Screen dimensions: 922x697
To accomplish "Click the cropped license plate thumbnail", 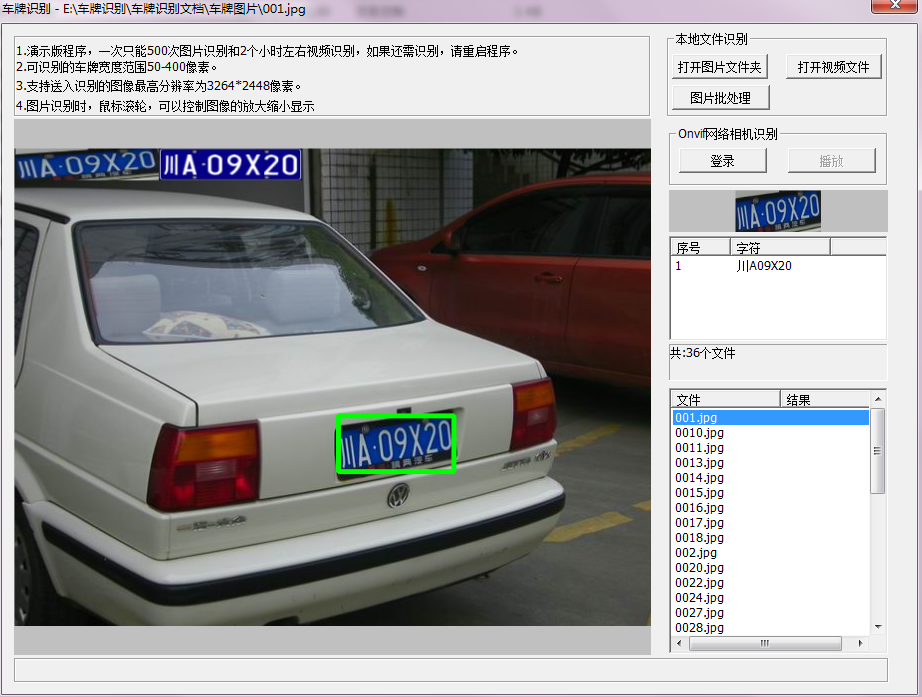I will tap(777, 211).
